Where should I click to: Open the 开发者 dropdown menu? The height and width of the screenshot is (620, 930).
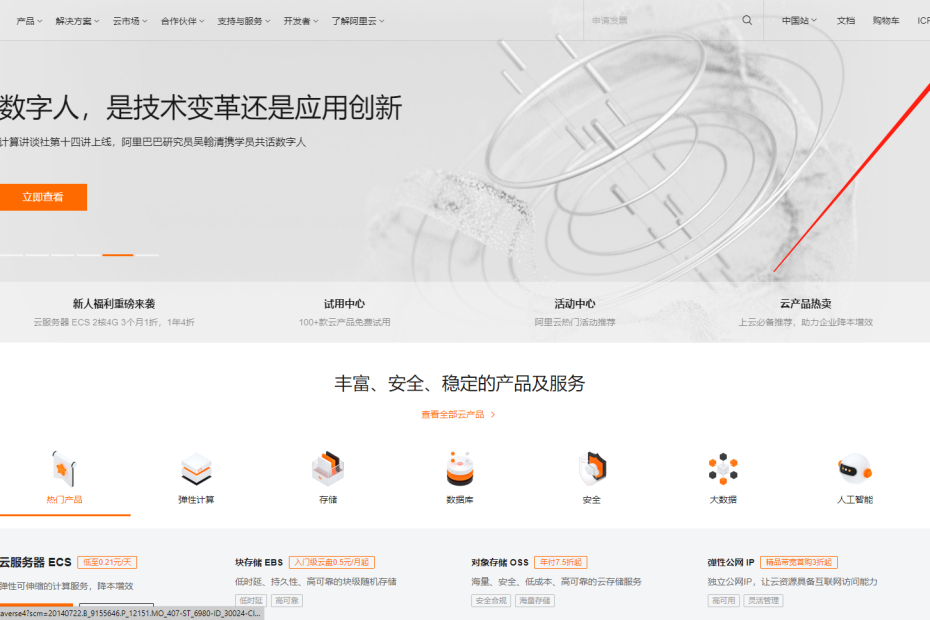[301, 21]
